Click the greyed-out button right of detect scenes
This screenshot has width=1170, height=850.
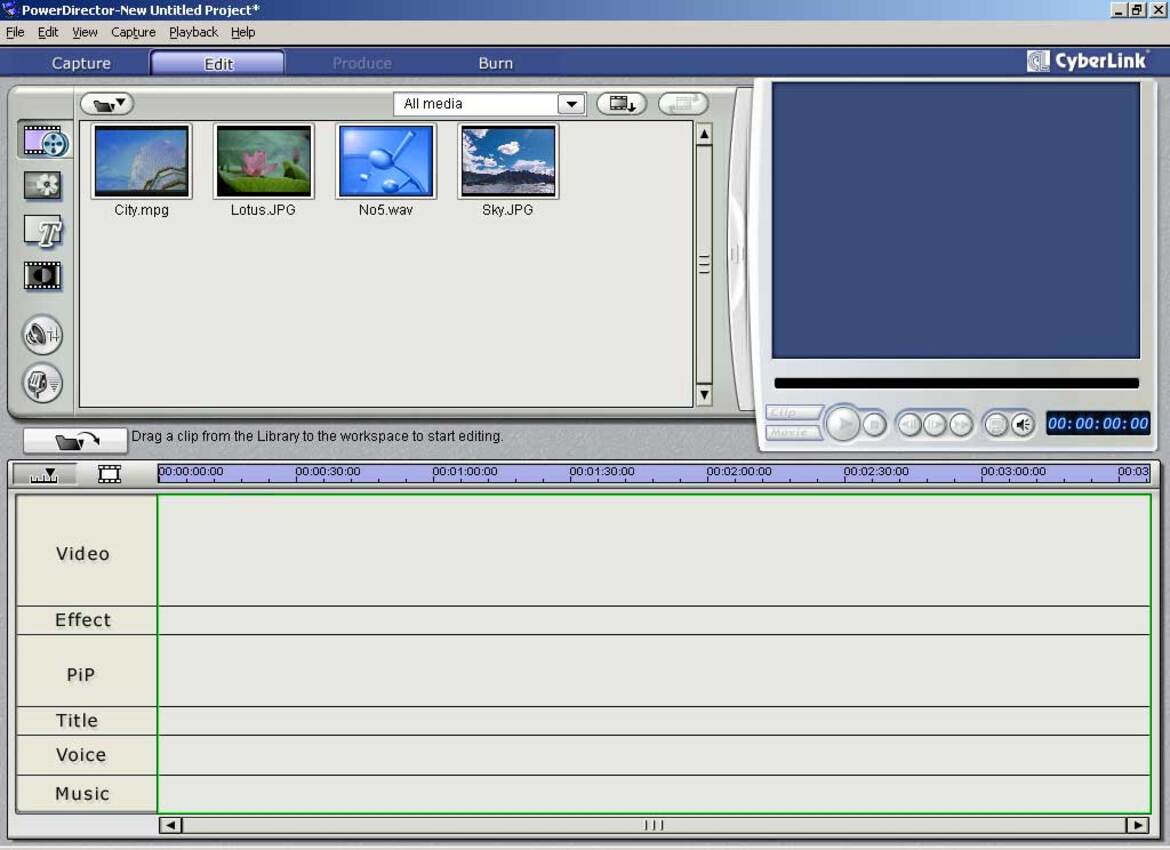[683, 104]
